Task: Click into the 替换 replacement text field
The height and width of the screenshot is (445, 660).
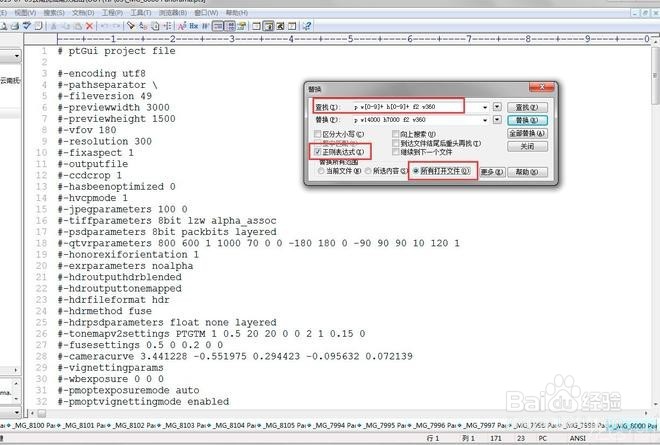Action: 415,120
